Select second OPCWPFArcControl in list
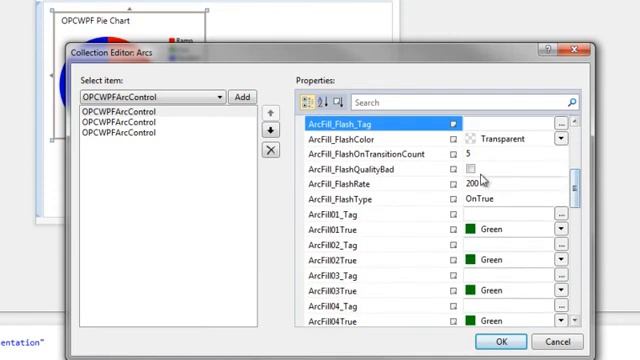Screen dimensions: 640x360 (x=168, y=122)
